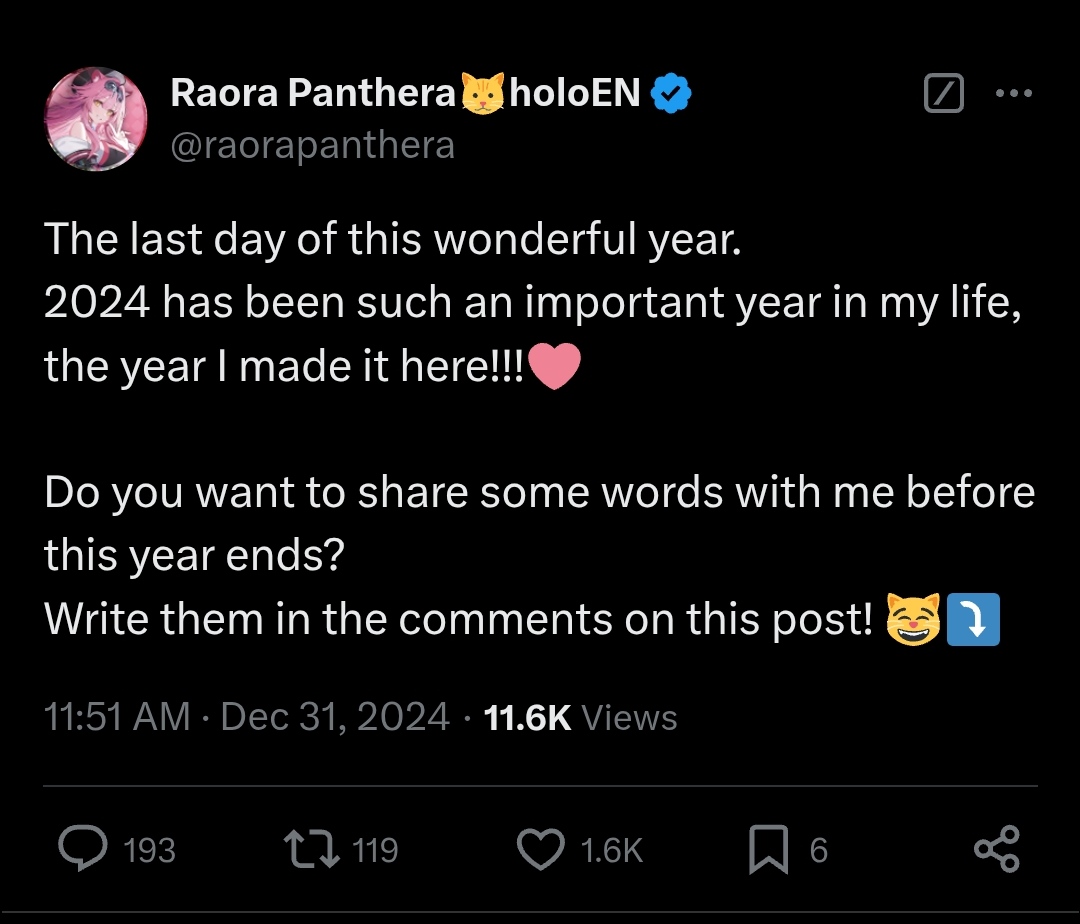Like the post with the heart icon
This screenshot has width=1080, height=924.
(540, 850)
